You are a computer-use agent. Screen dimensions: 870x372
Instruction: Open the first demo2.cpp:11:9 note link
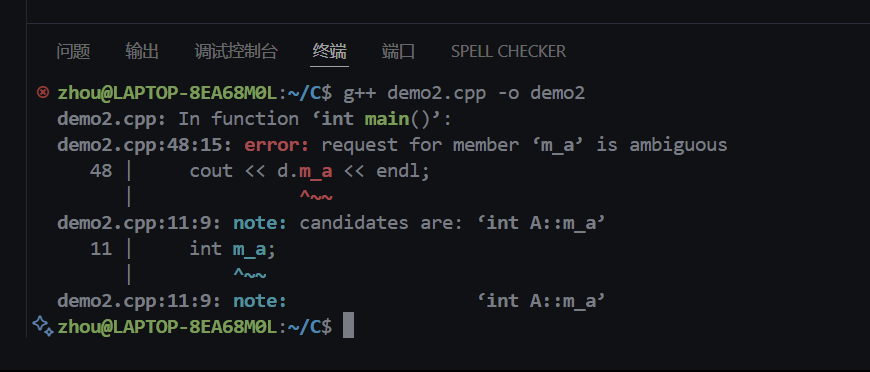[x=139, y=223]
